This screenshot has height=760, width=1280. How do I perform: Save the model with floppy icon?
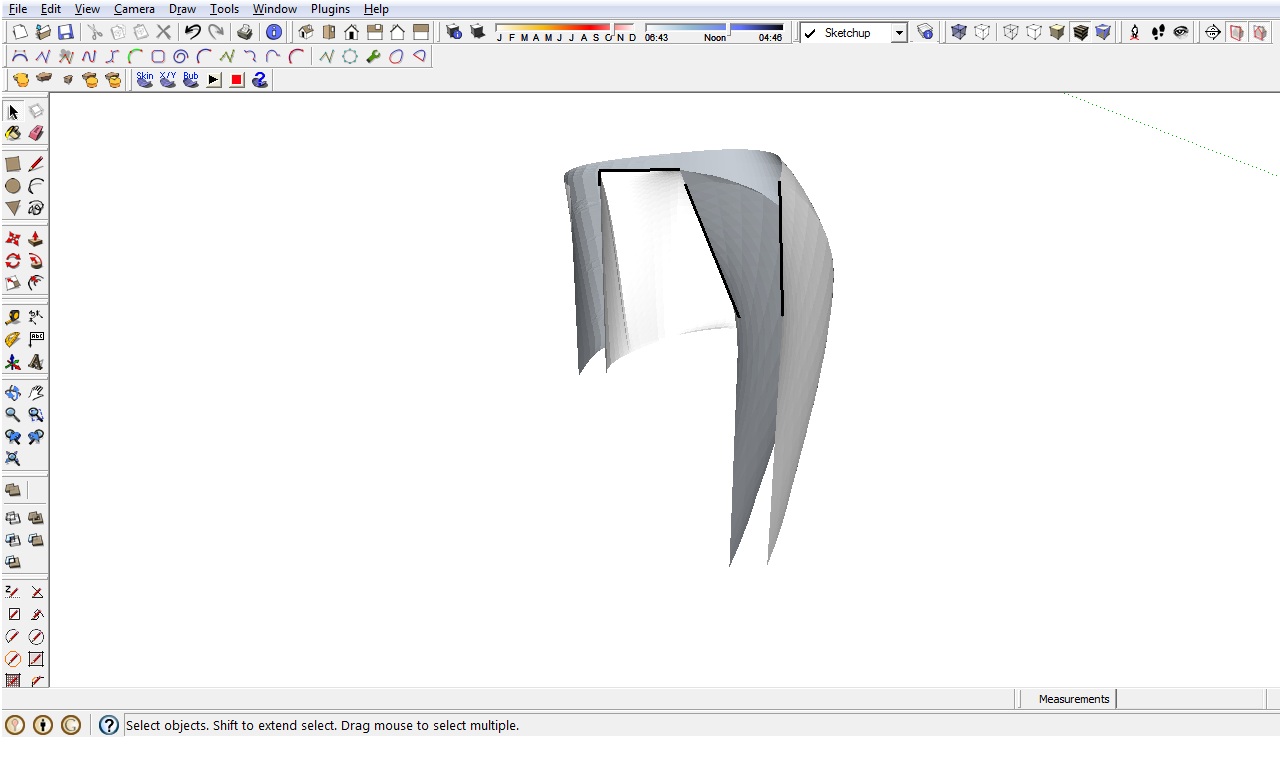tap(65, 32)
